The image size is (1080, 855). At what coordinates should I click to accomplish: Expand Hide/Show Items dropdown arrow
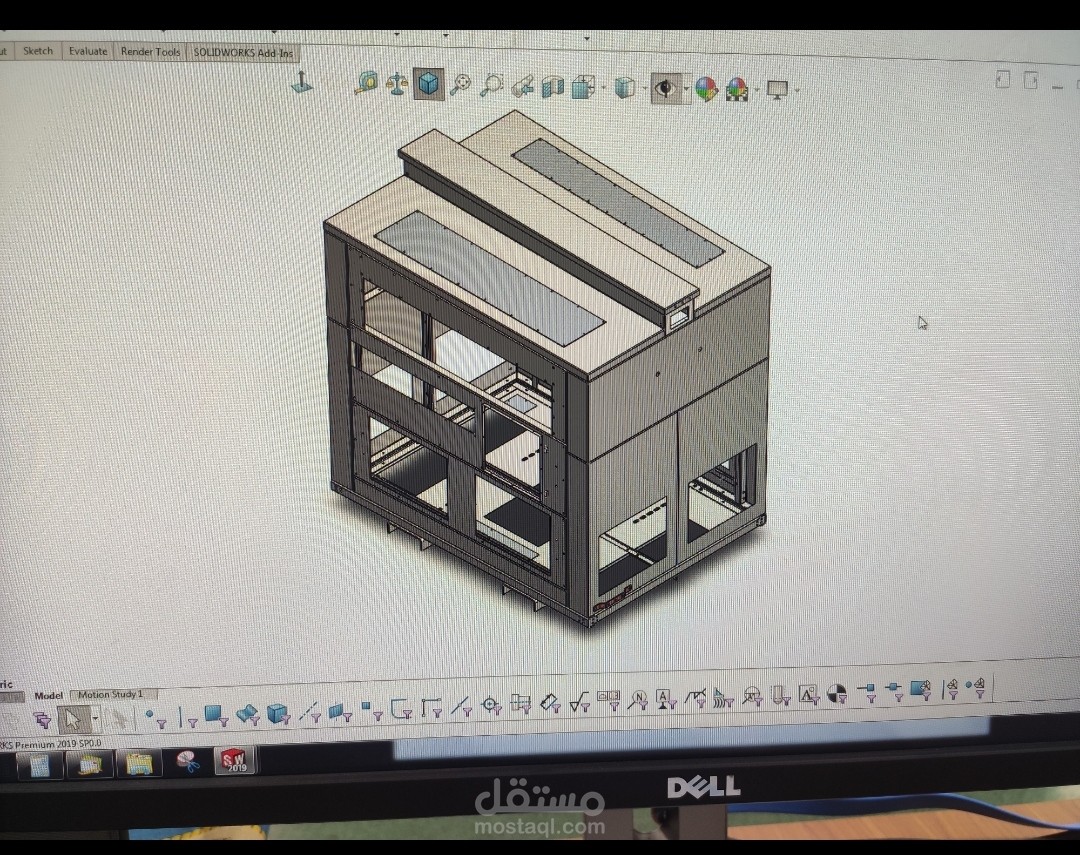(x=685, y=89)
